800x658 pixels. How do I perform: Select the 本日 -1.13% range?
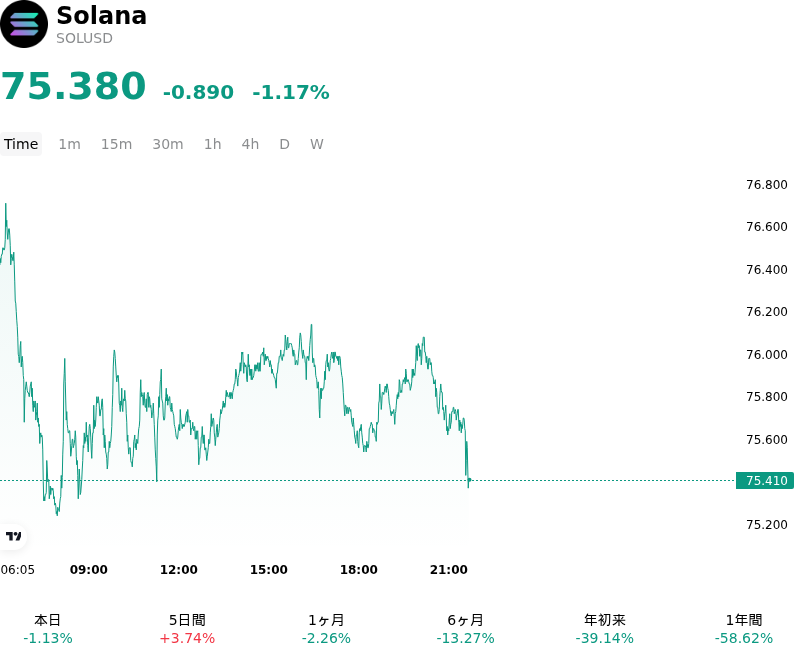pyautogui.click(x=47, y=629)
